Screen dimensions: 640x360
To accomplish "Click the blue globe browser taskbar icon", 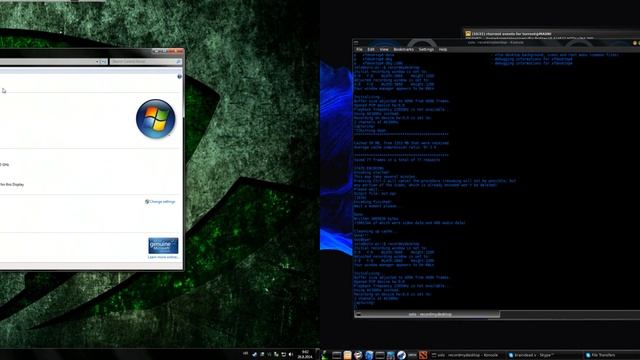I will [x=369, y=355].
